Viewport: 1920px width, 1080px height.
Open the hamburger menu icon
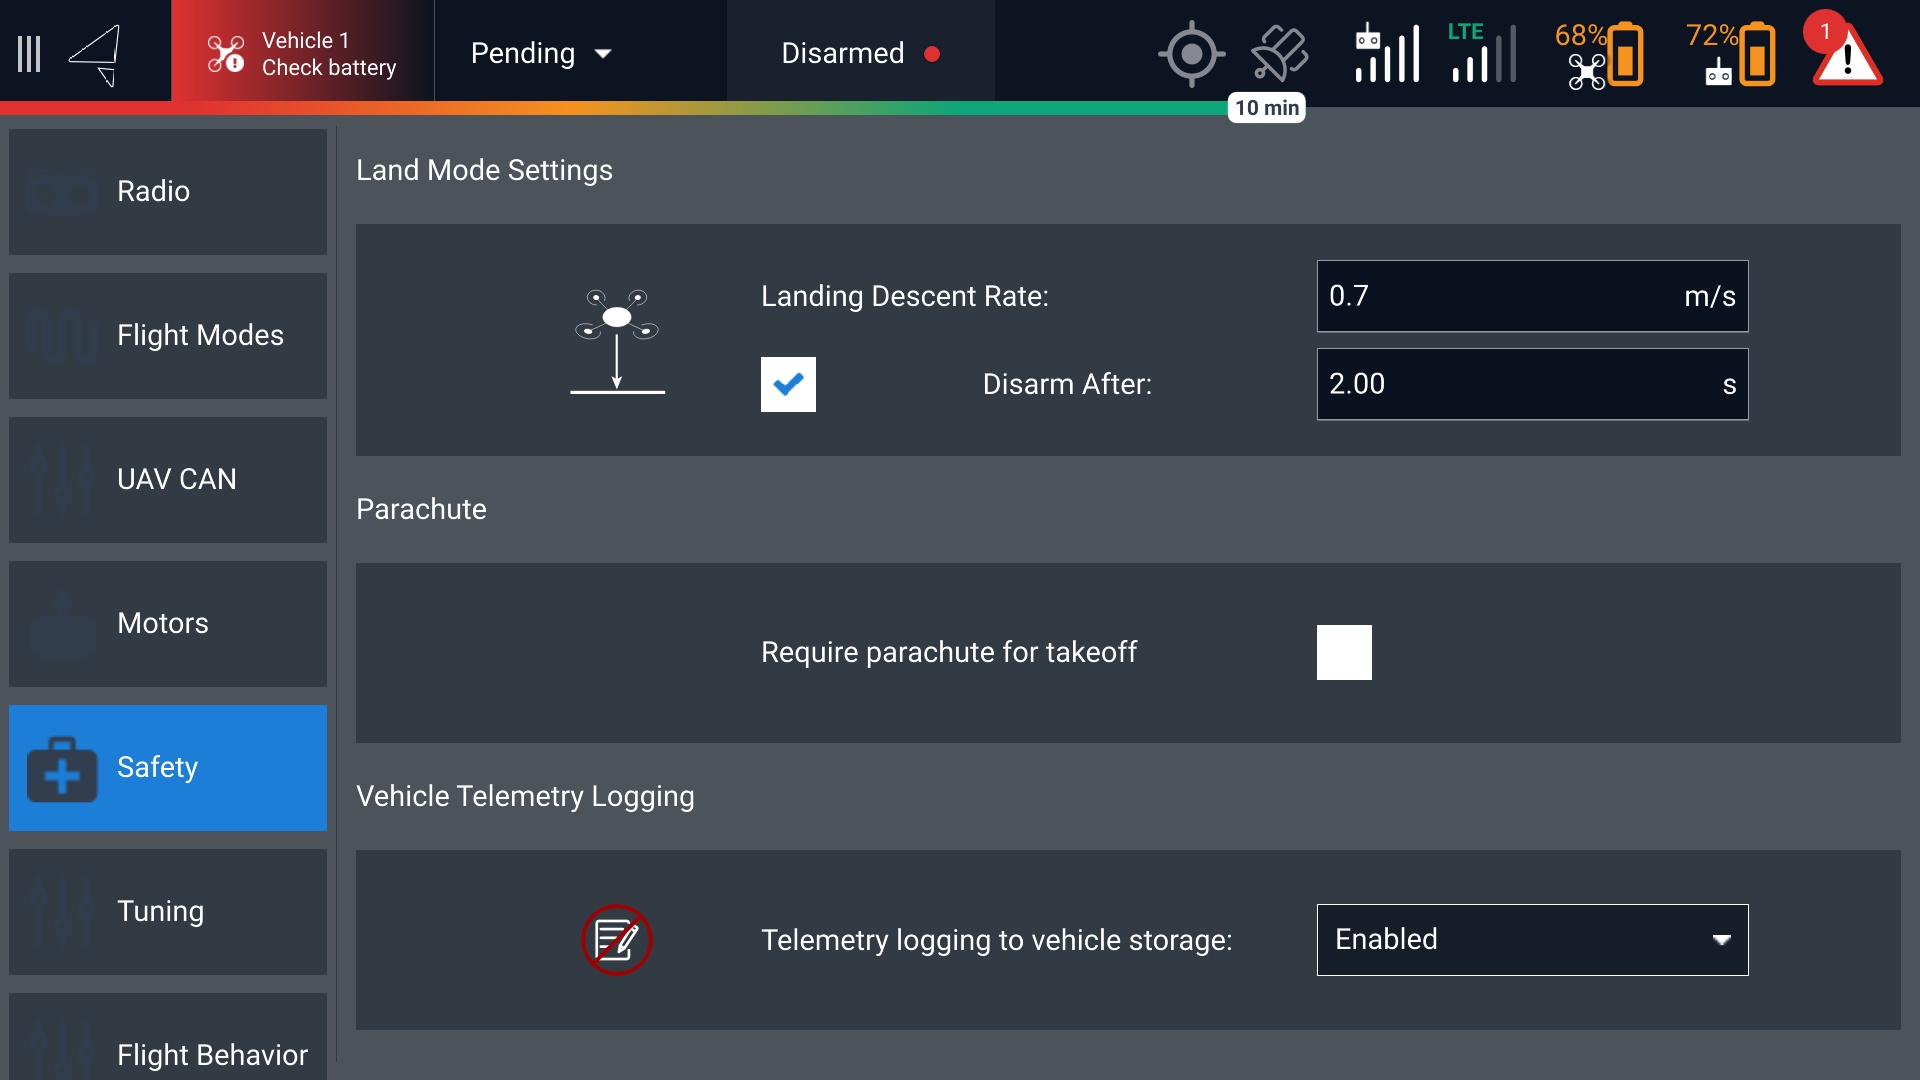tap(29, 54)
